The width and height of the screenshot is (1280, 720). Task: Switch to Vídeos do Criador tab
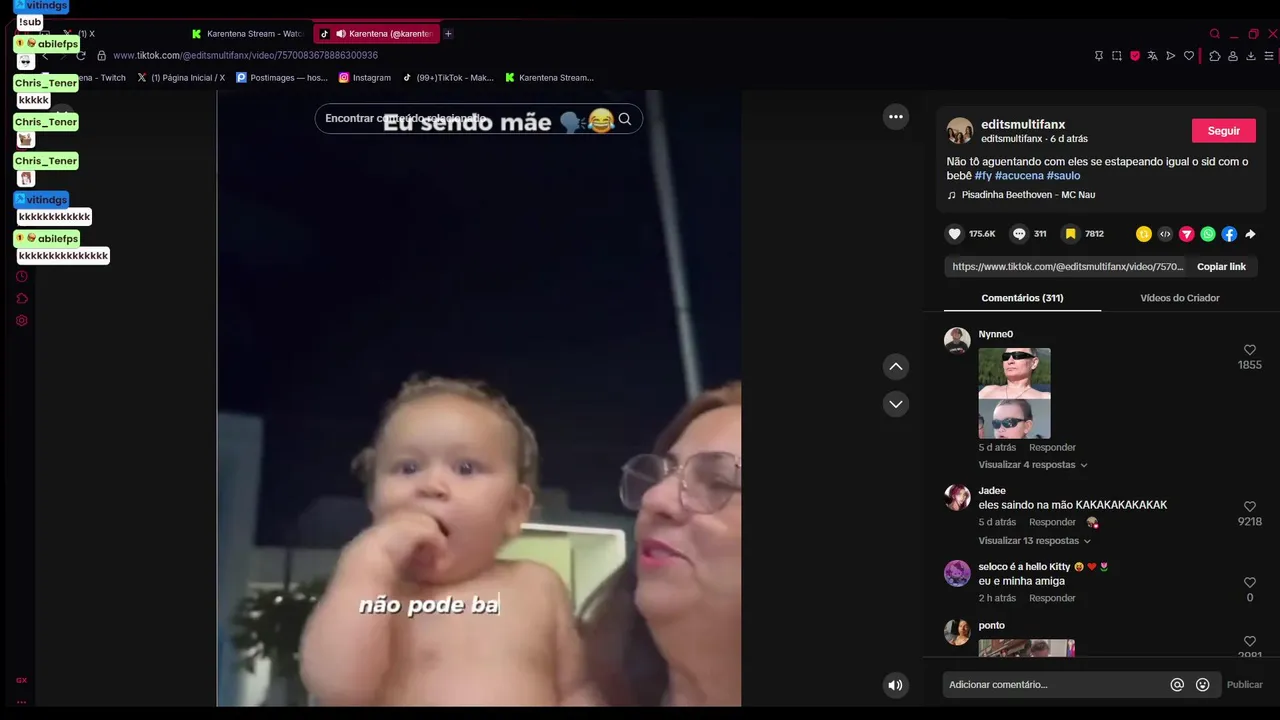[1180, 298]
